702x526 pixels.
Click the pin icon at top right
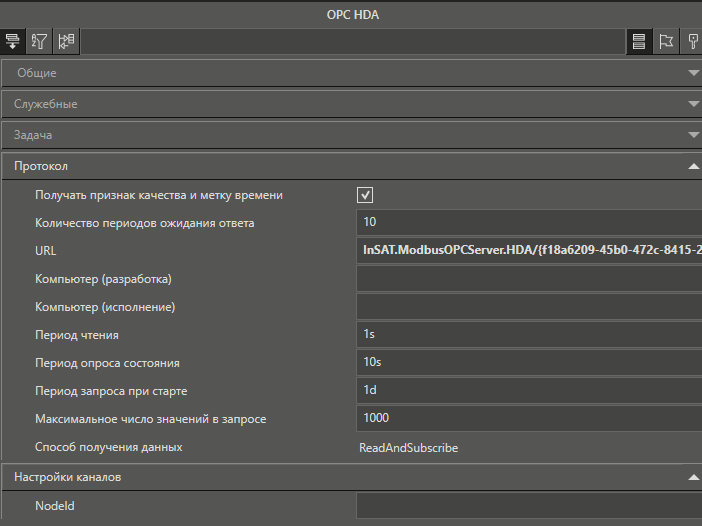pos(692,41)
